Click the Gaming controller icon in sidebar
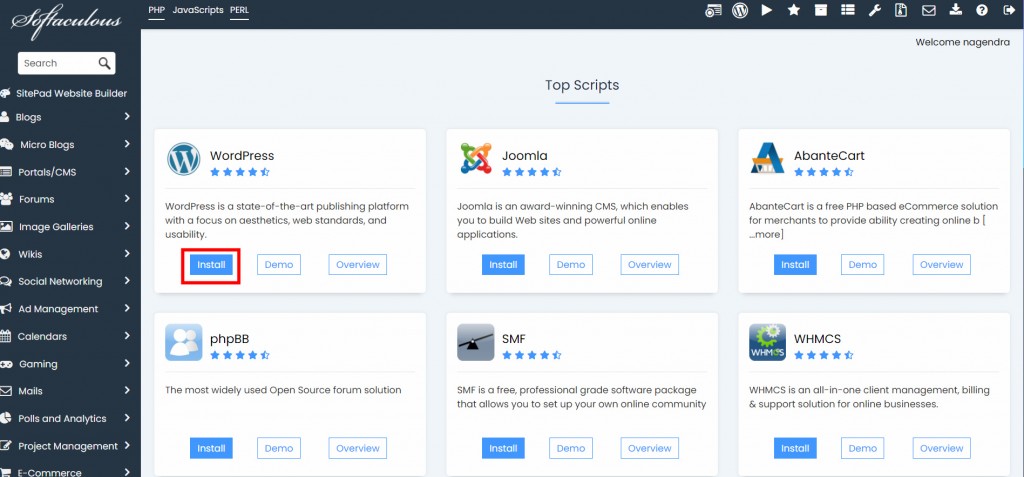The width and height of the screenshot is (1024, 477). click(6, 363)
